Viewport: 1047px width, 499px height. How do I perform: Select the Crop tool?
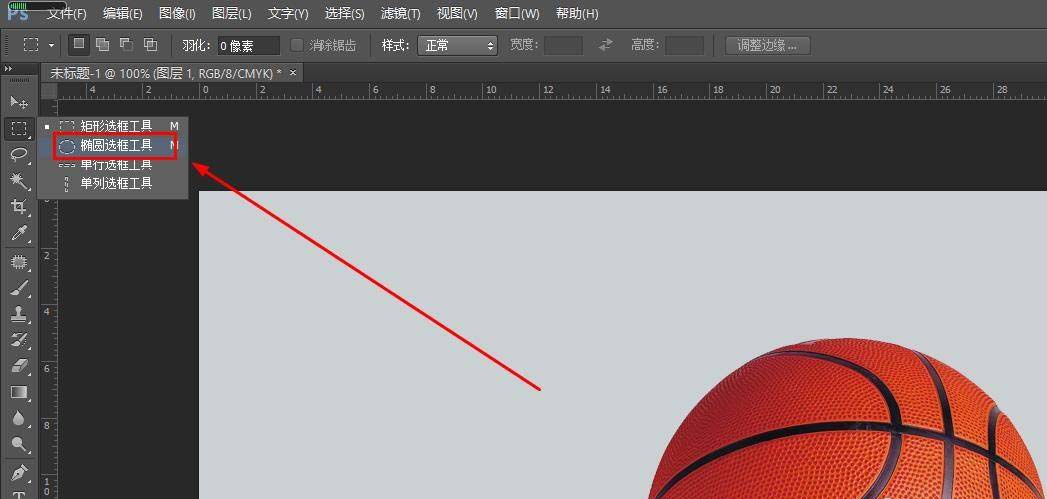19,206
